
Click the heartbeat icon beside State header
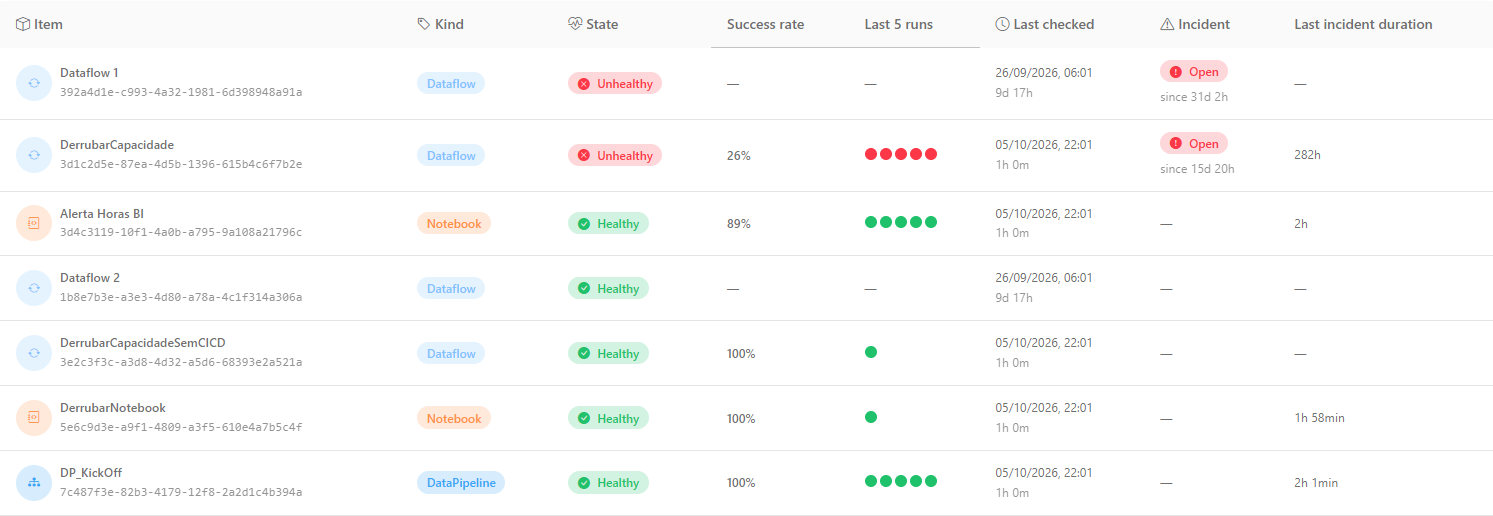point(575,24)
